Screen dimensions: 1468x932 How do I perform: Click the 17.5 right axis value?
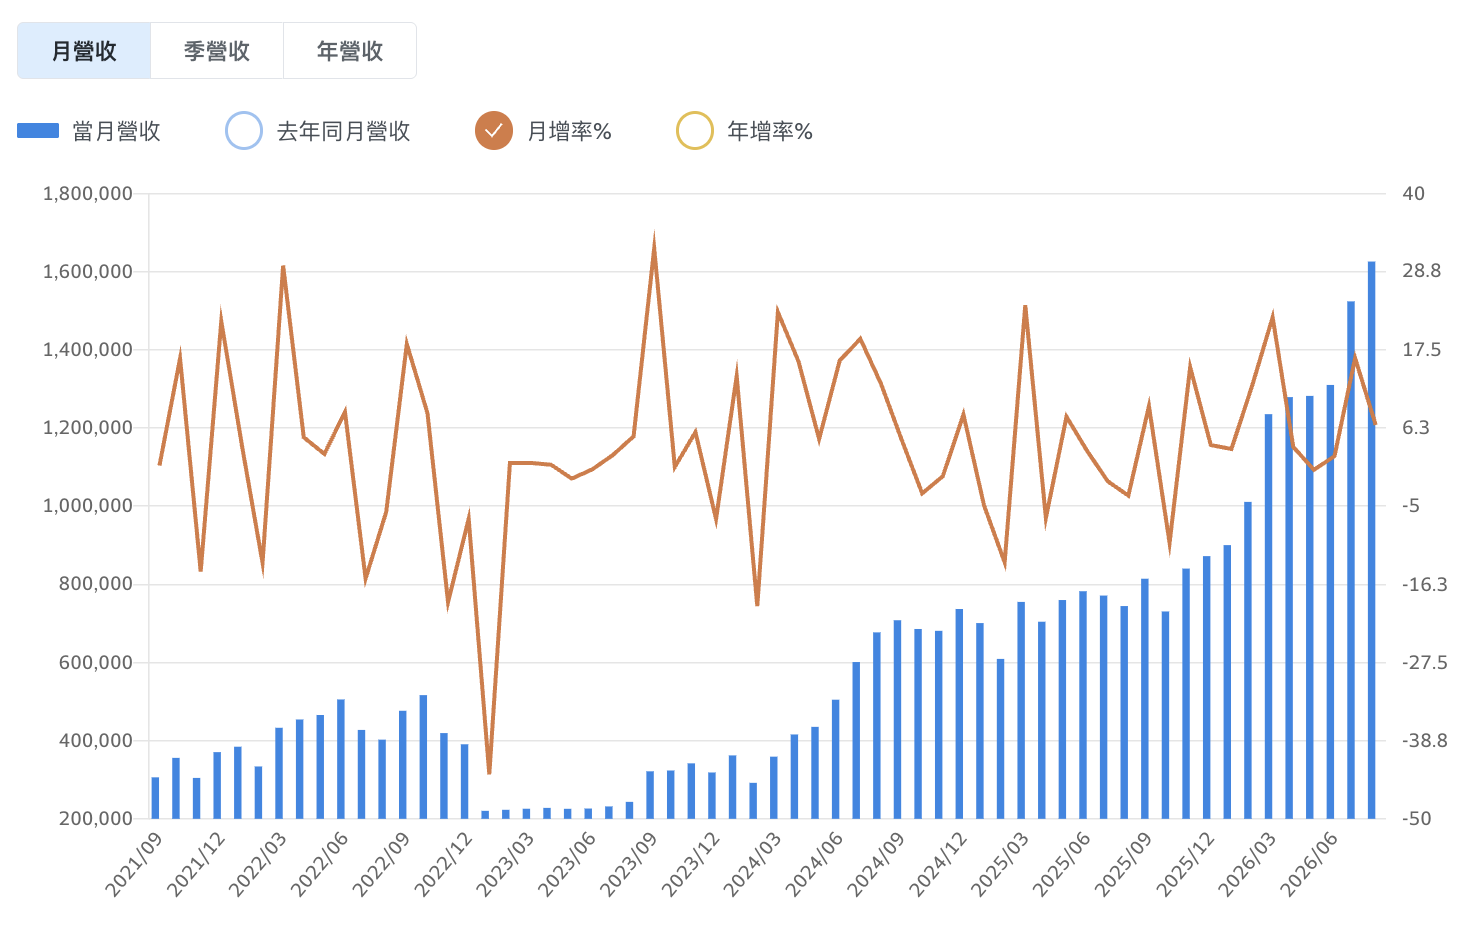coord(1422,350)
